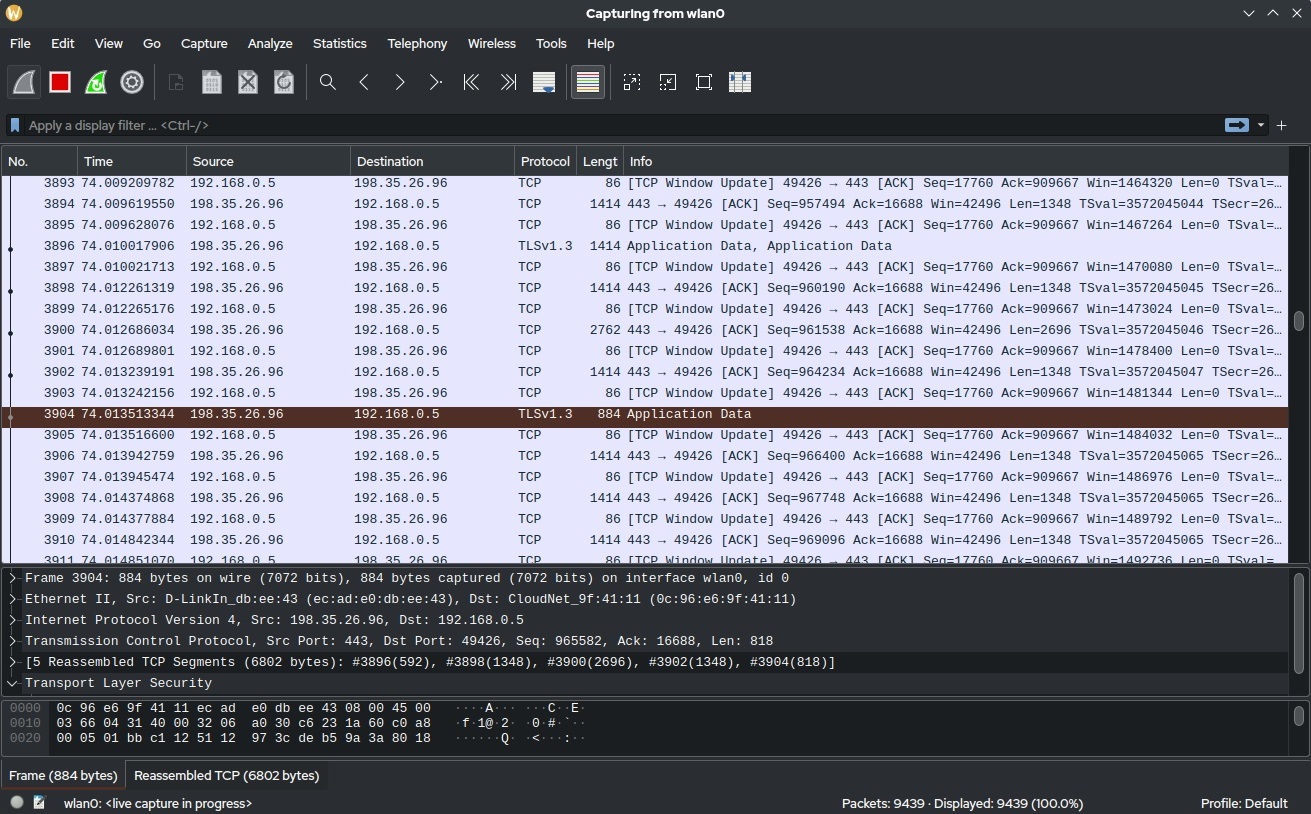Expand the Frame 3904 details row

pos(12,578)
